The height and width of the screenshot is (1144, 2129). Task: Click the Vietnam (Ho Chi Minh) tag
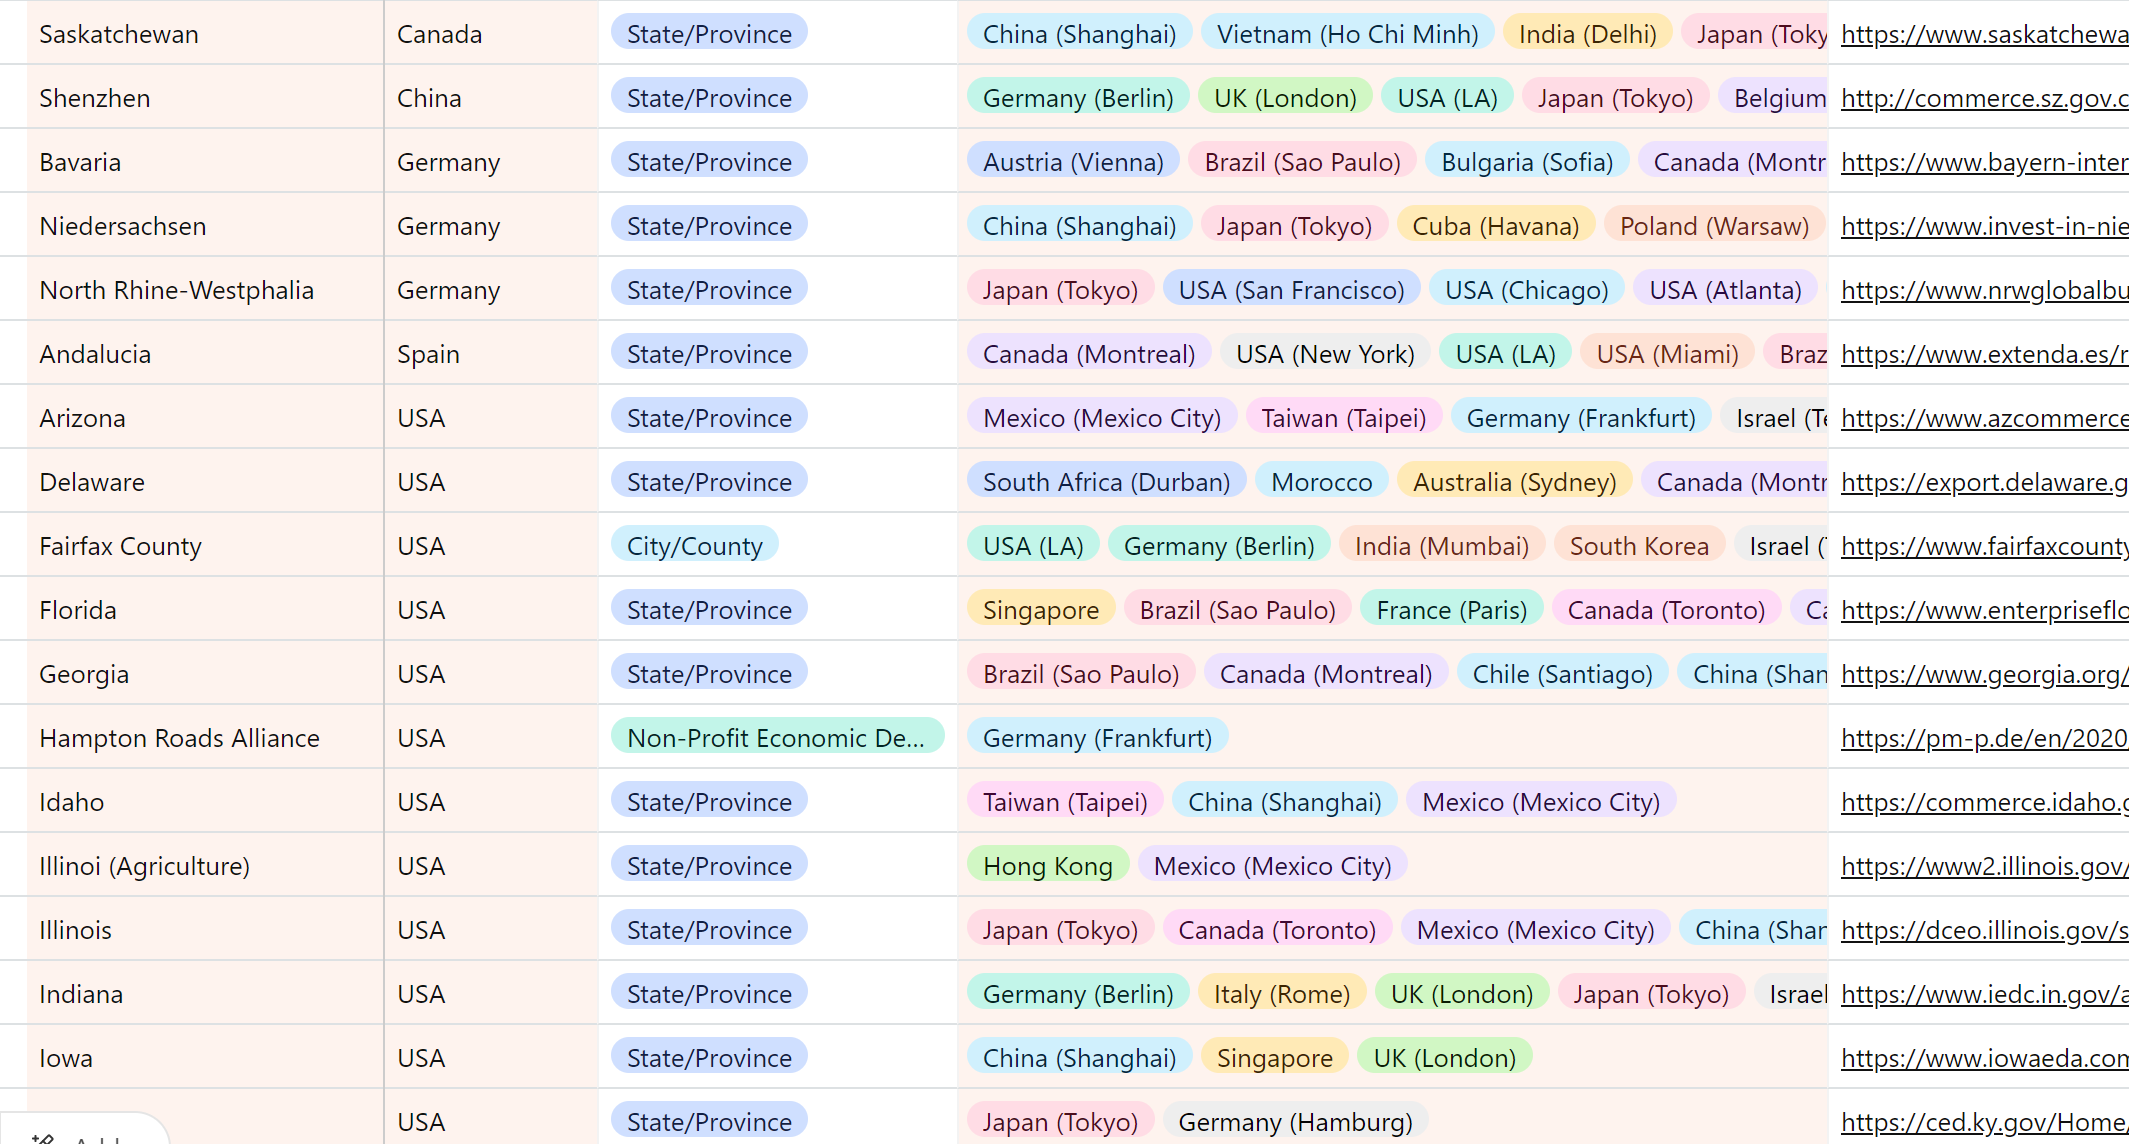(1347, 34)
